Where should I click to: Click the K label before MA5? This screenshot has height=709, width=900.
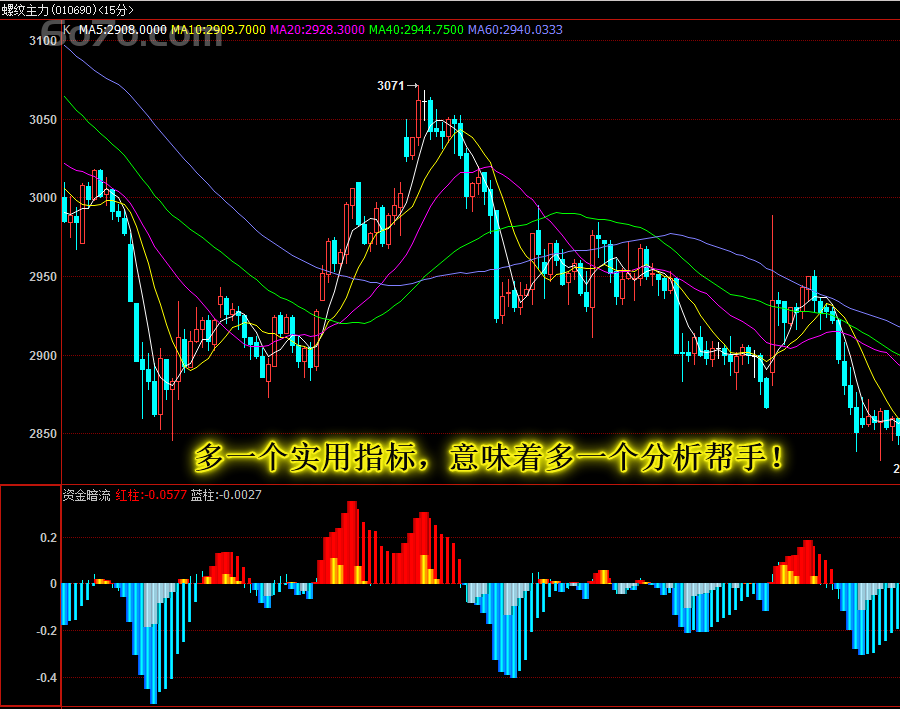pyautogui.click(x=67, y=30)
